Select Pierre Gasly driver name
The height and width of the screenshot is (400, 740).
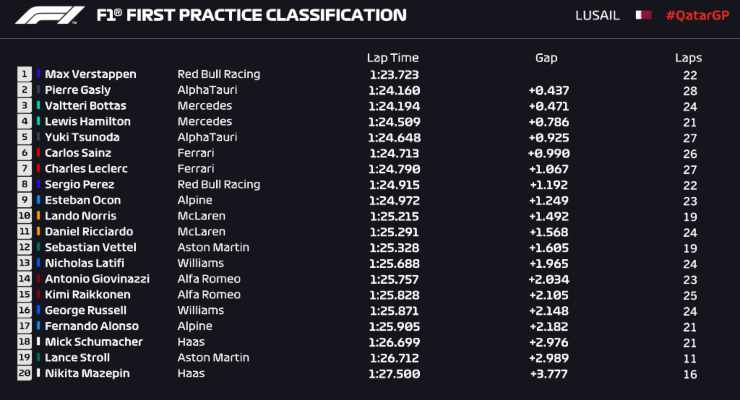click(x=78, y=90)
